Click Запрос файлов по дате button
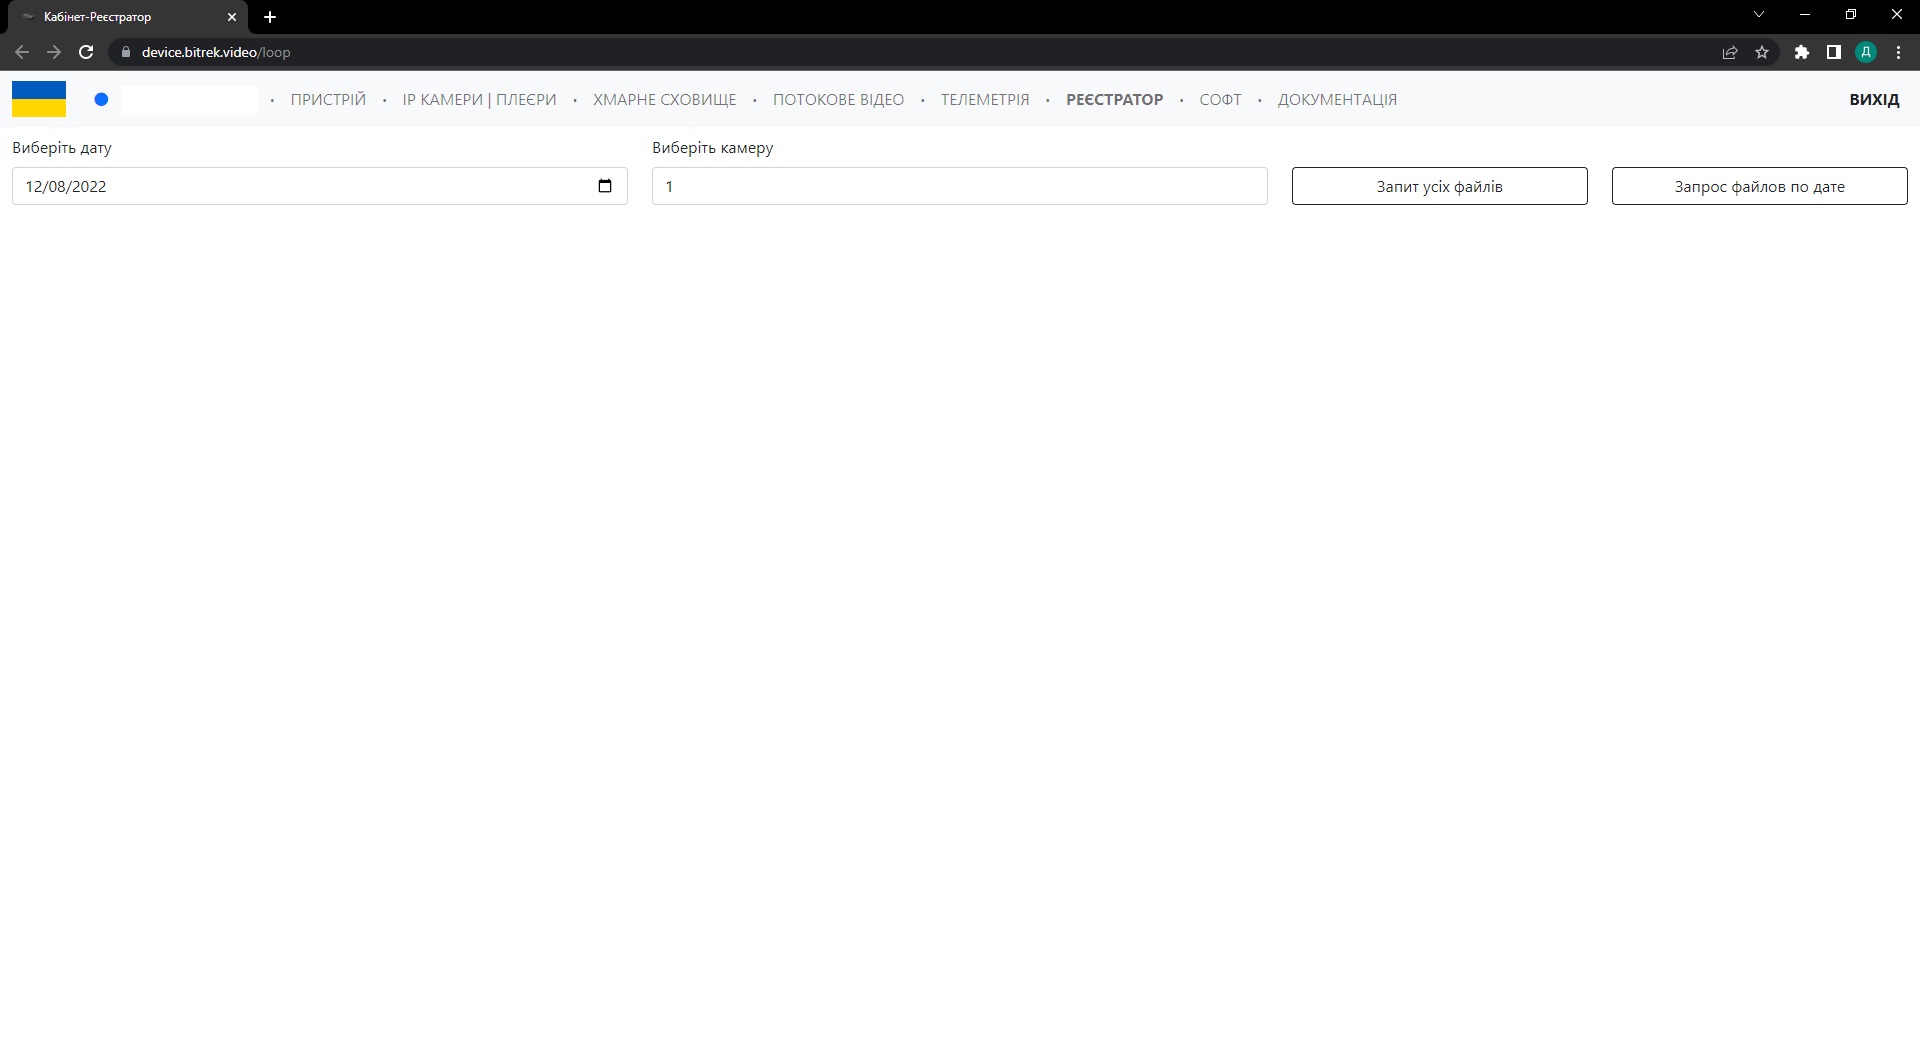This screenshot has height=1040, width=1920. [x=1759, y=186]
